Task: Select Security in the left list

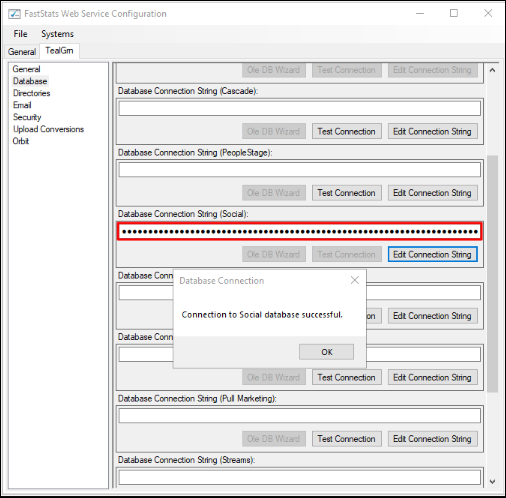Action: (27, 117)
